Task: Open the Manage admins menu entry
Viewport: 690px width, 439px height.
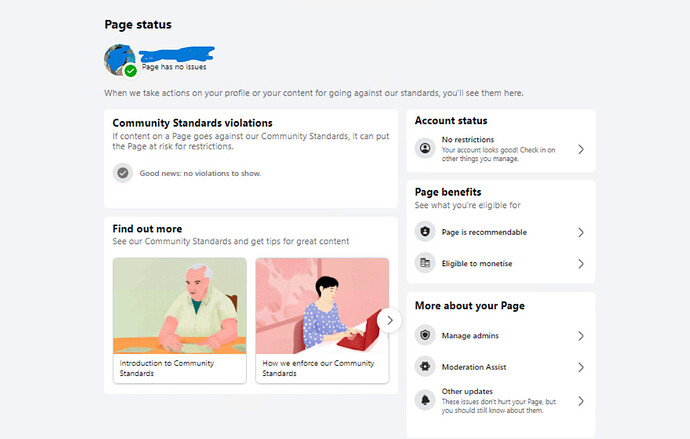Action: pyautogui.click(x=470, y=336)
